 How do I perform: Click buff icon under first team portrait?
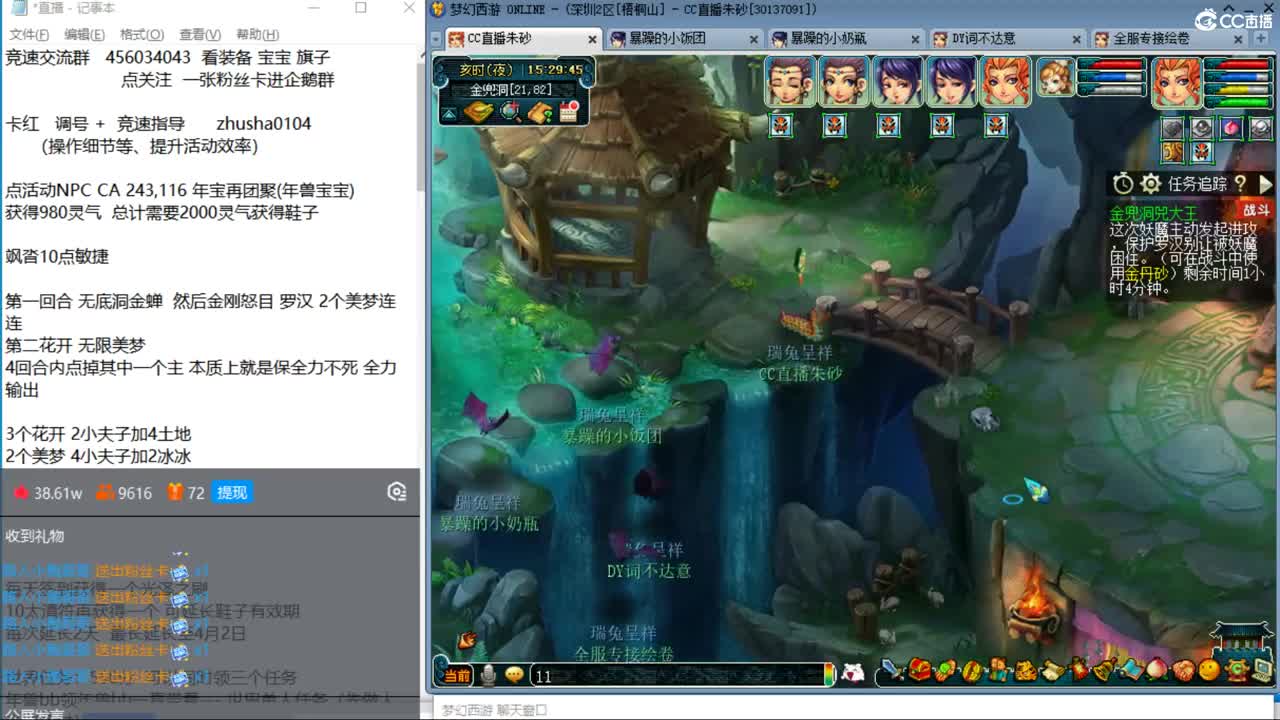[x=781, y=125]
